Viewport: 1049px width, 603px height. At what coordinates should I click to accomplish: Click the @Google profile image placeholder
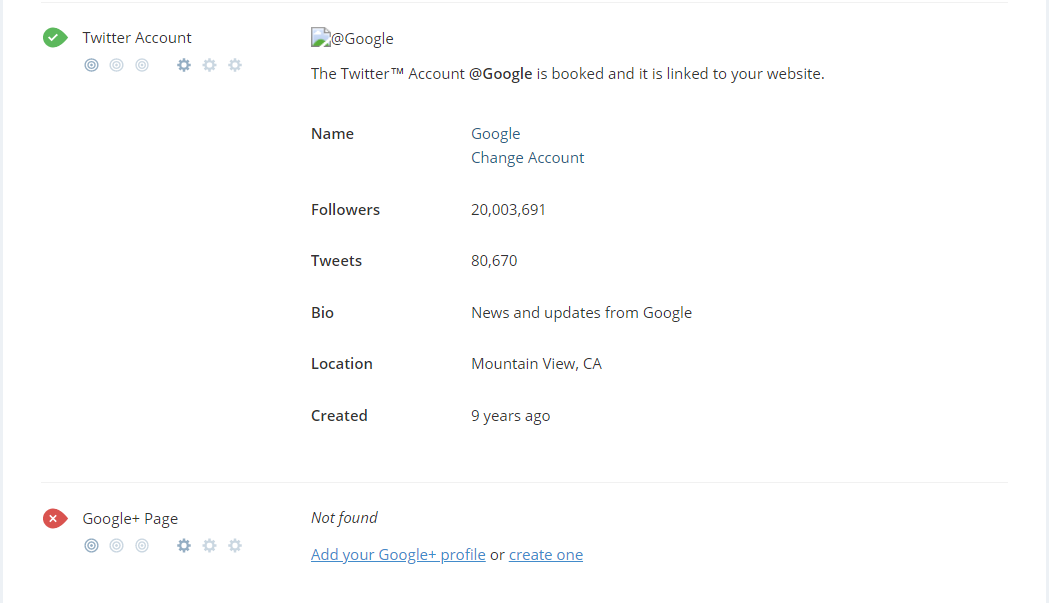321,39
